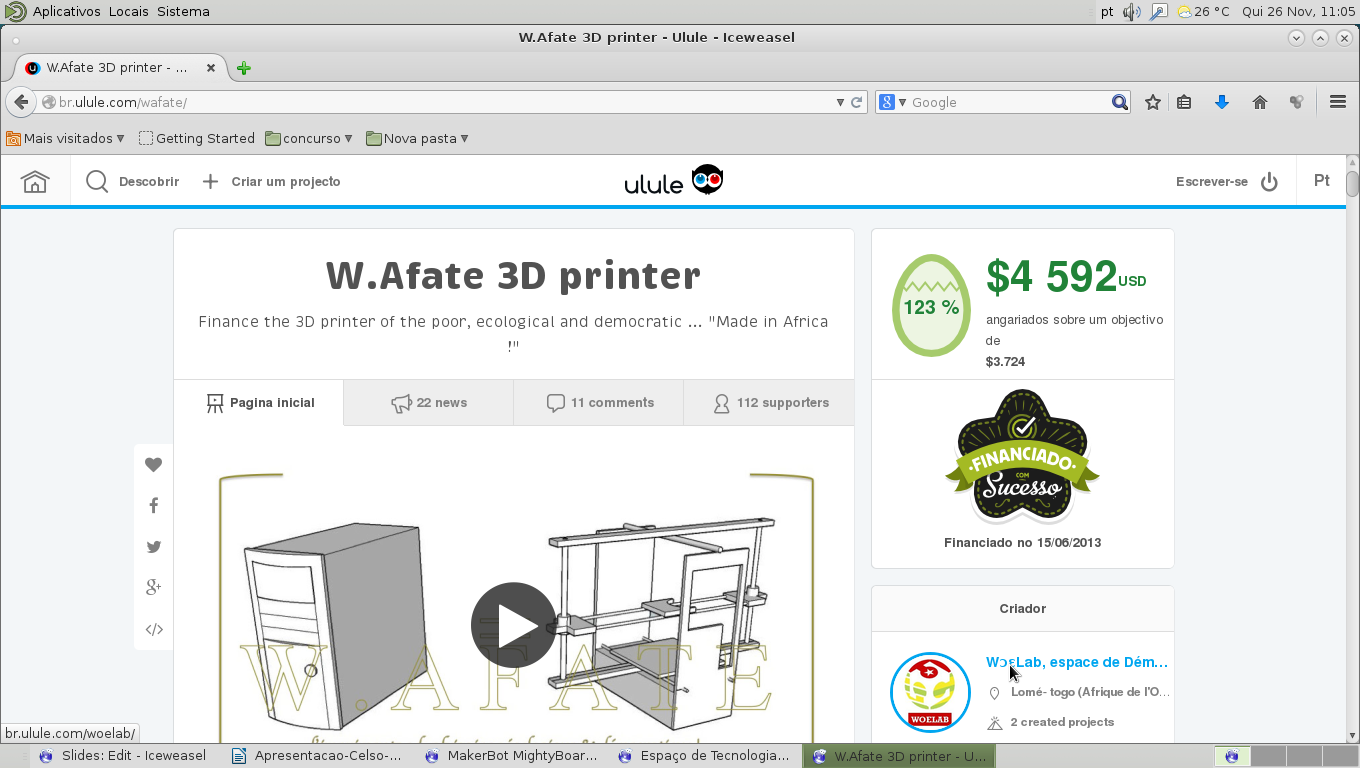The height and width of the screenshot is (768, 1360).
Task: Click the grey toolbar icon beside home
Action: 1296,102
